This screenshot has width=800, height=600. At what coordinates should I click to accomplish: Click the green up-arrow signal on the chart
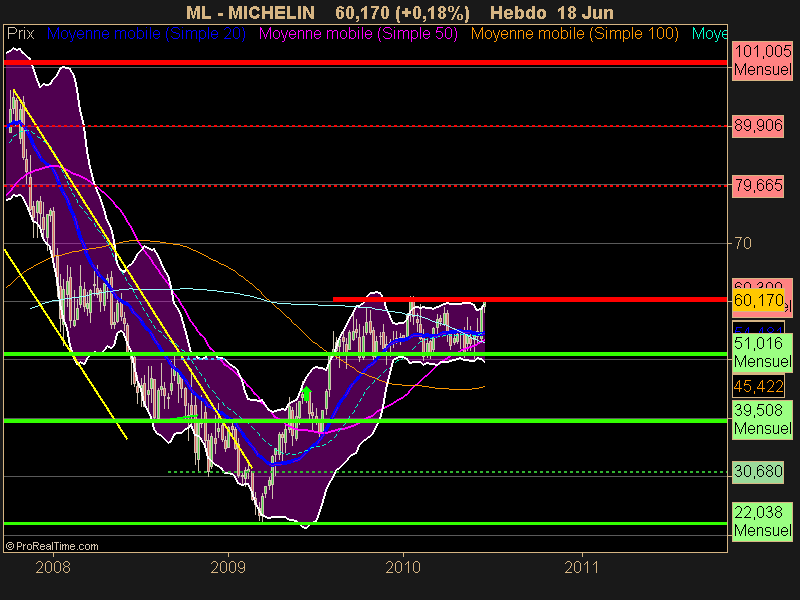(x=307, y=393)
